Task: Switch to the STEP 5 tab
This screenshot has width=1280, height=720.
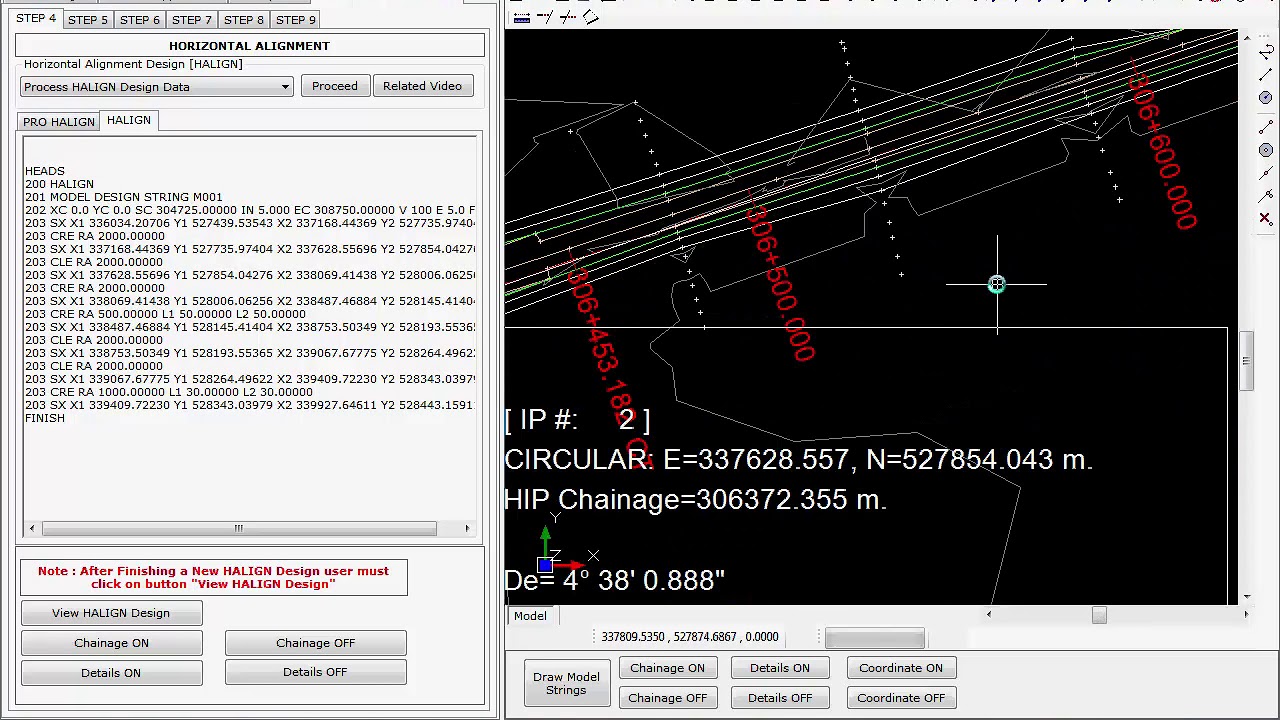Action: [x=87, y=19]
